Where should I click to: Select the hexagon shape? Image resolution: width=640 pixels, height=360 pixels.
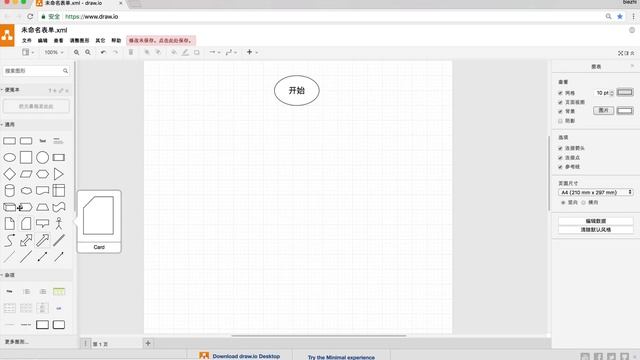pos(42,174)
